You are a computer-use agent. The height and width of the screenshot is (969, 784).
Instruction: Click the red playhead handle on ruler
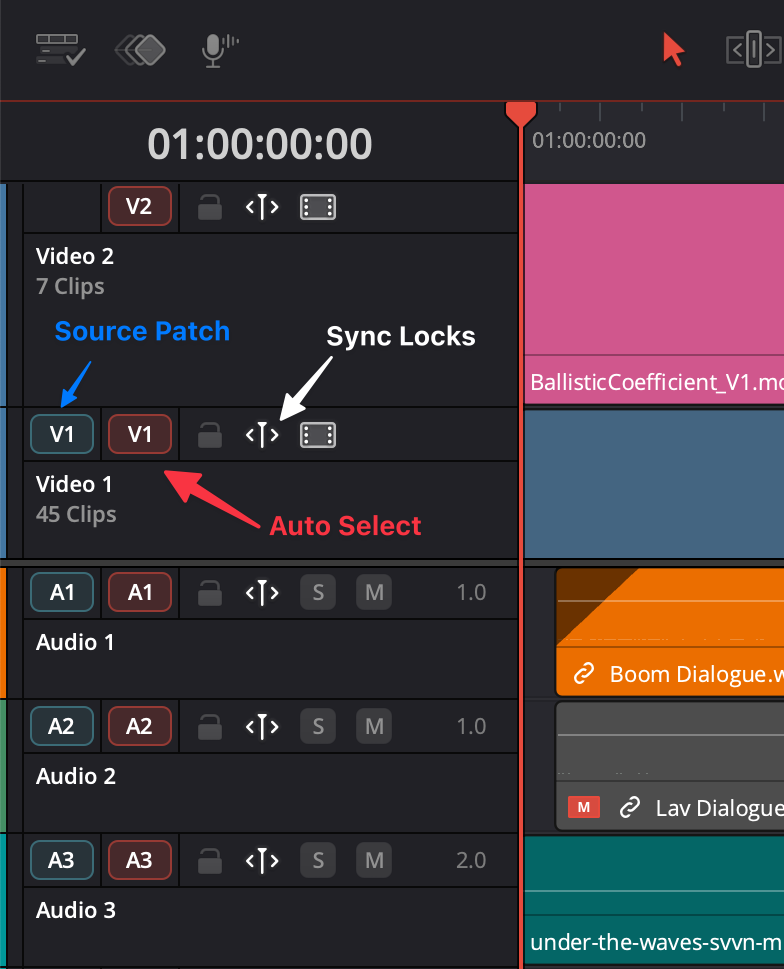pyautogui.click(x=521, y=114)
